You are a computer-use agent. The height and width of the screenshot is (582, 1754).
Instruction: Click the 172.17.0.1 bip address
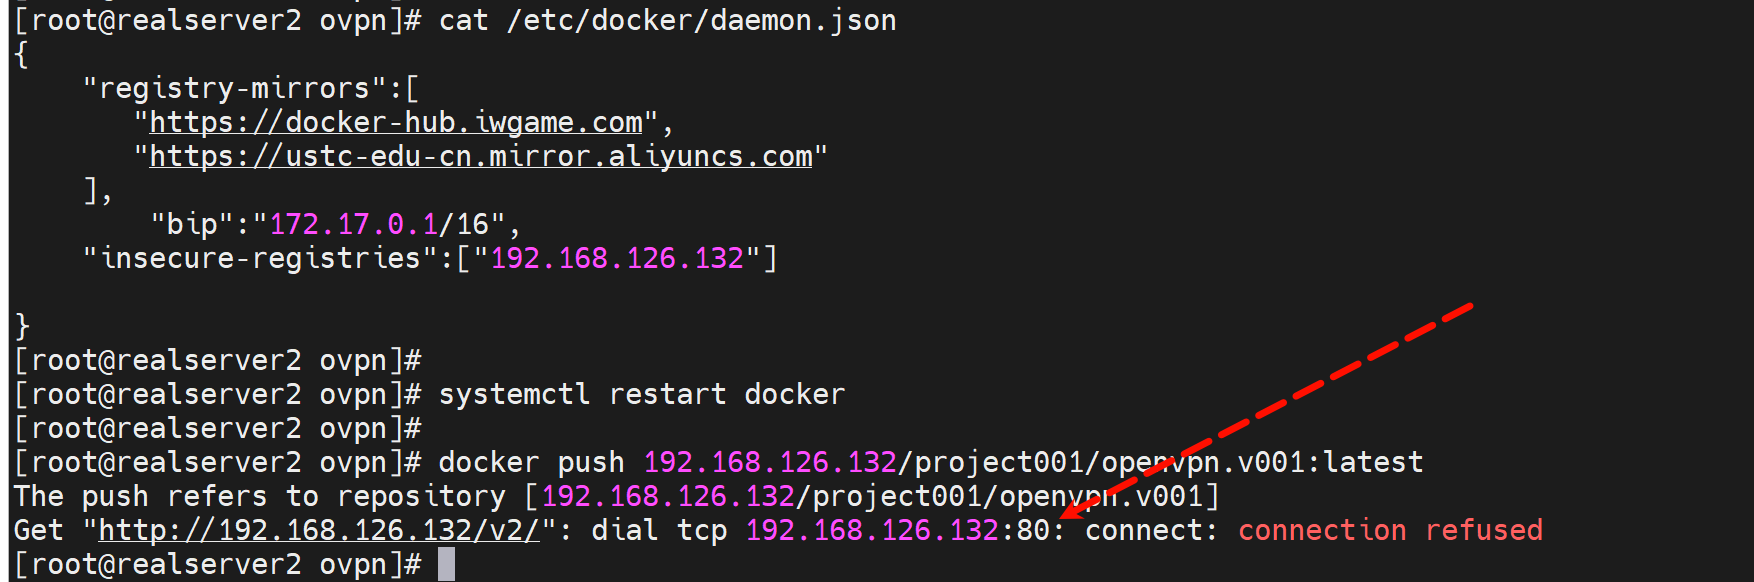point(355,224)
